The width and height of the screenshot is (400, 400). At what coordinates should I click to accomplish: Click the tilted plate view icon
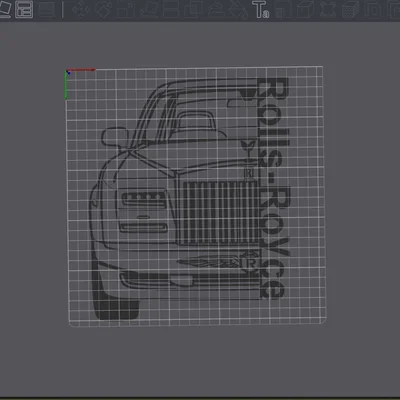tap(5, 9)
